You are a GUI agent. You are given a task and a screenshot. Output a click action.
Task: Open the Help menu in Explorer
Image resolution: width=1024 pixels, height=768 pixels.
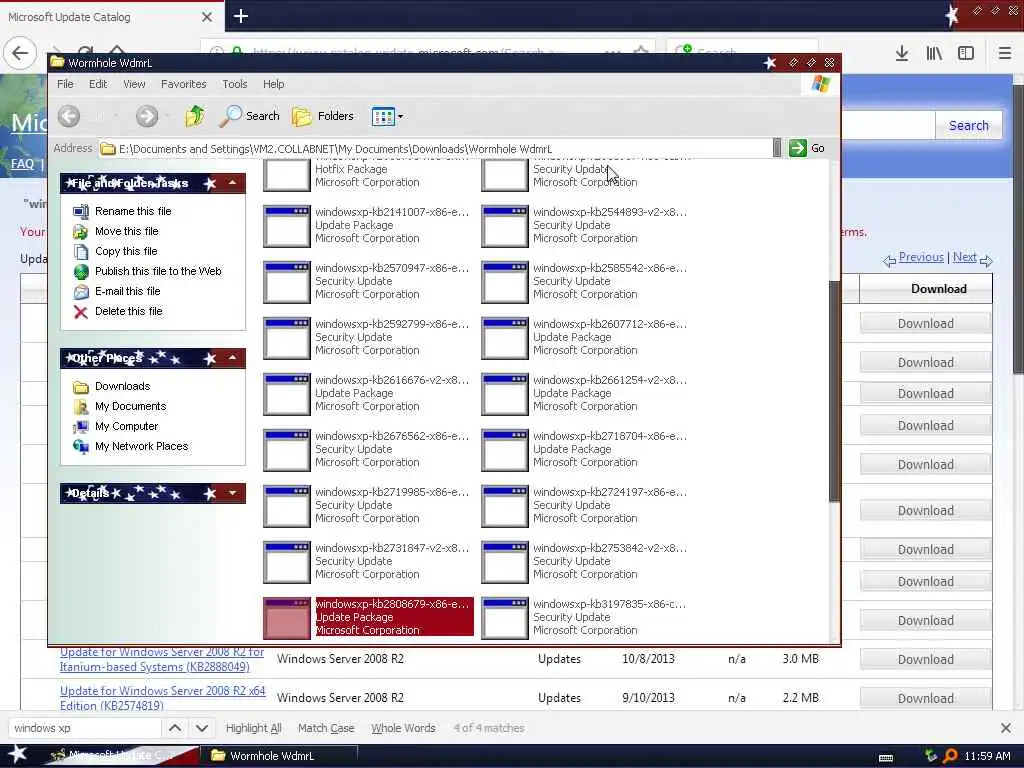(x=274, y=84)
